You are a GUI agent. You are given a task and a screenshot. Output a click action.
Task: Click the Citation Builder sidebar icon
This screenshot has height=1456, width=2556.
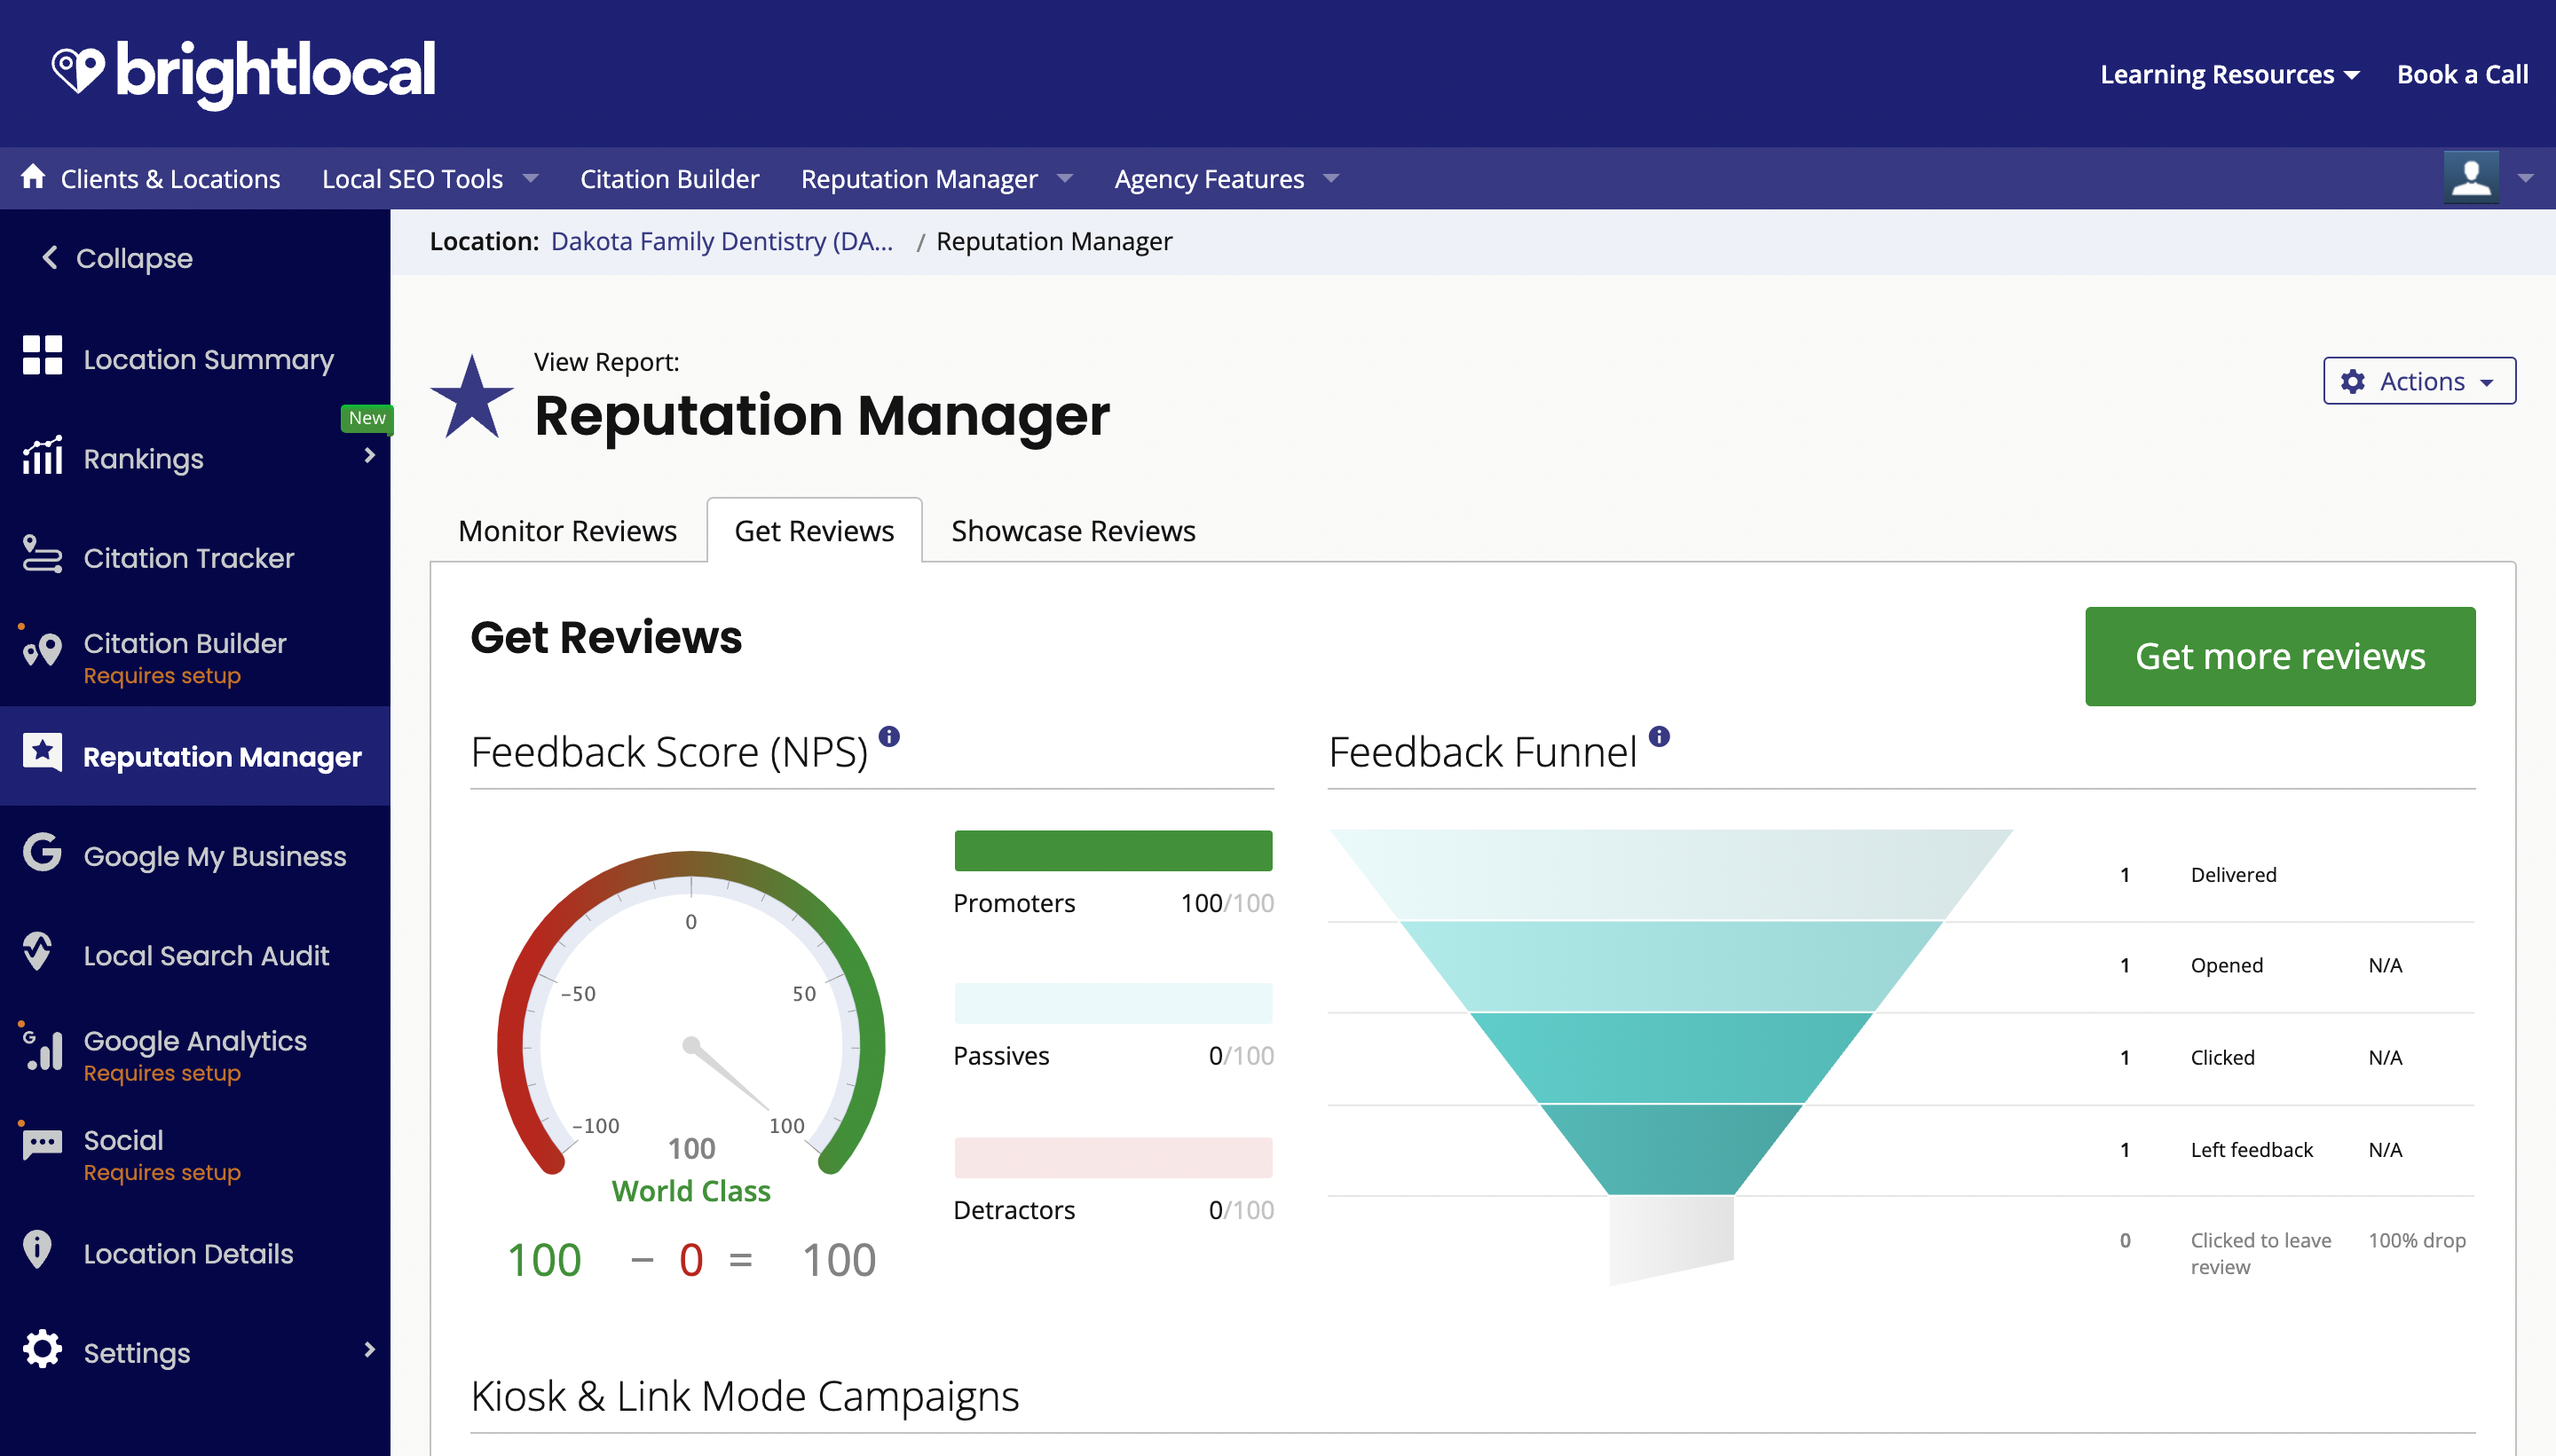pyautogui.click(x=40, y=650)
